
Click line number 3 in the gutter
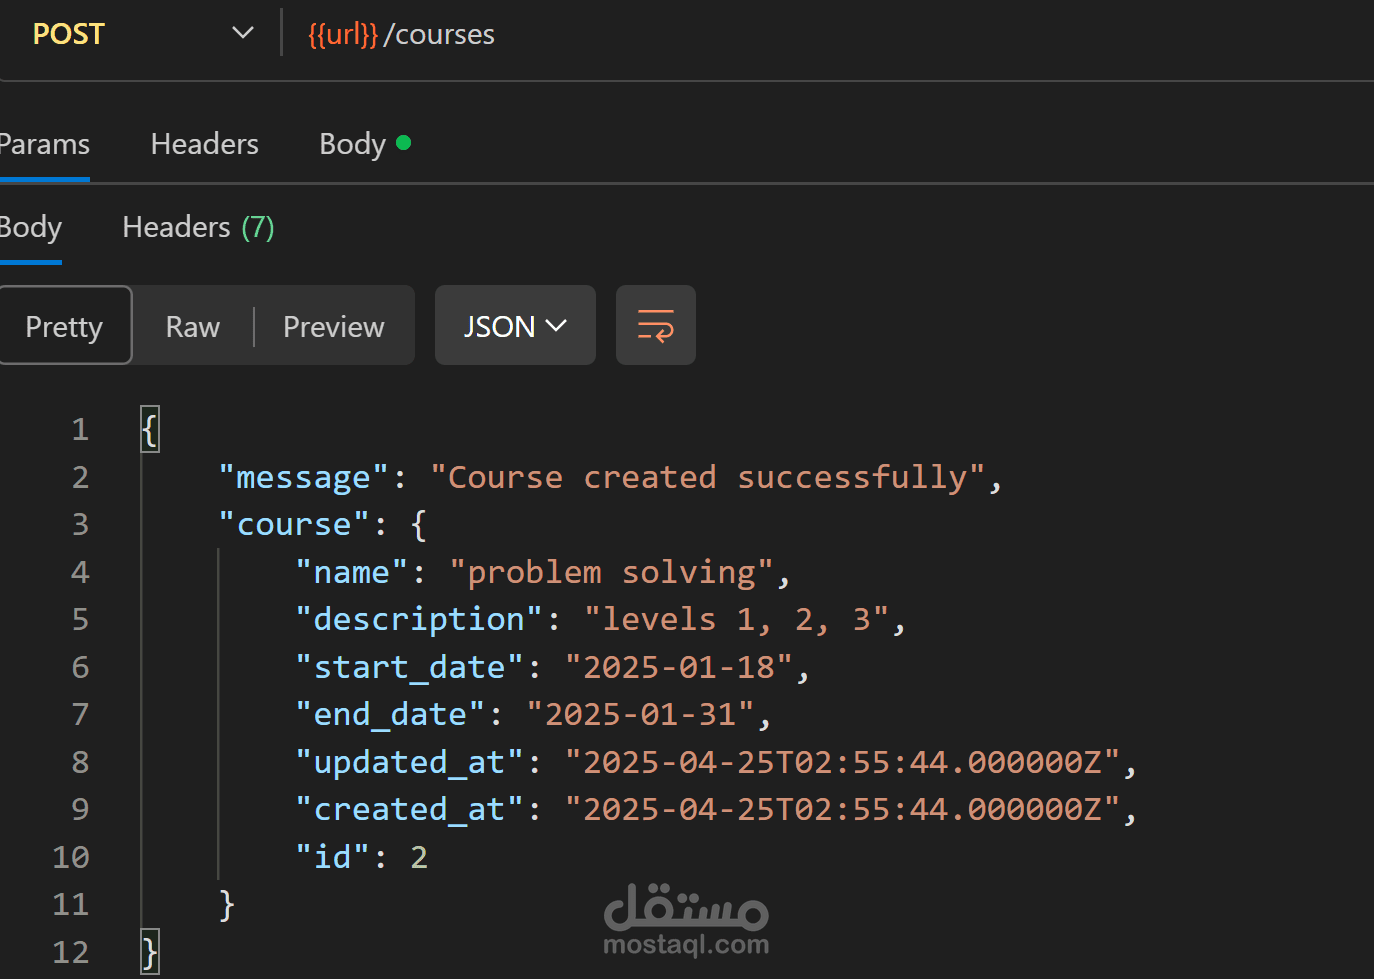80,524
